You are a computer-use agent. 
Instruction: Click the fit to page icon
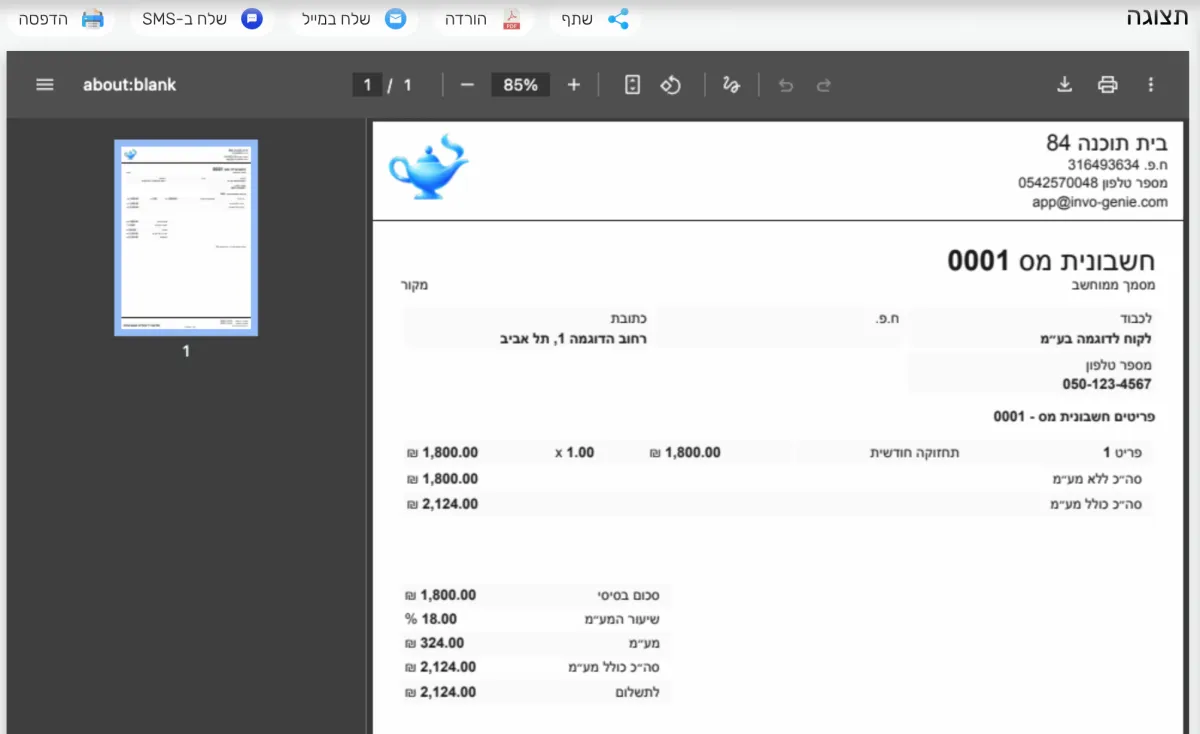tap(632, 85)
